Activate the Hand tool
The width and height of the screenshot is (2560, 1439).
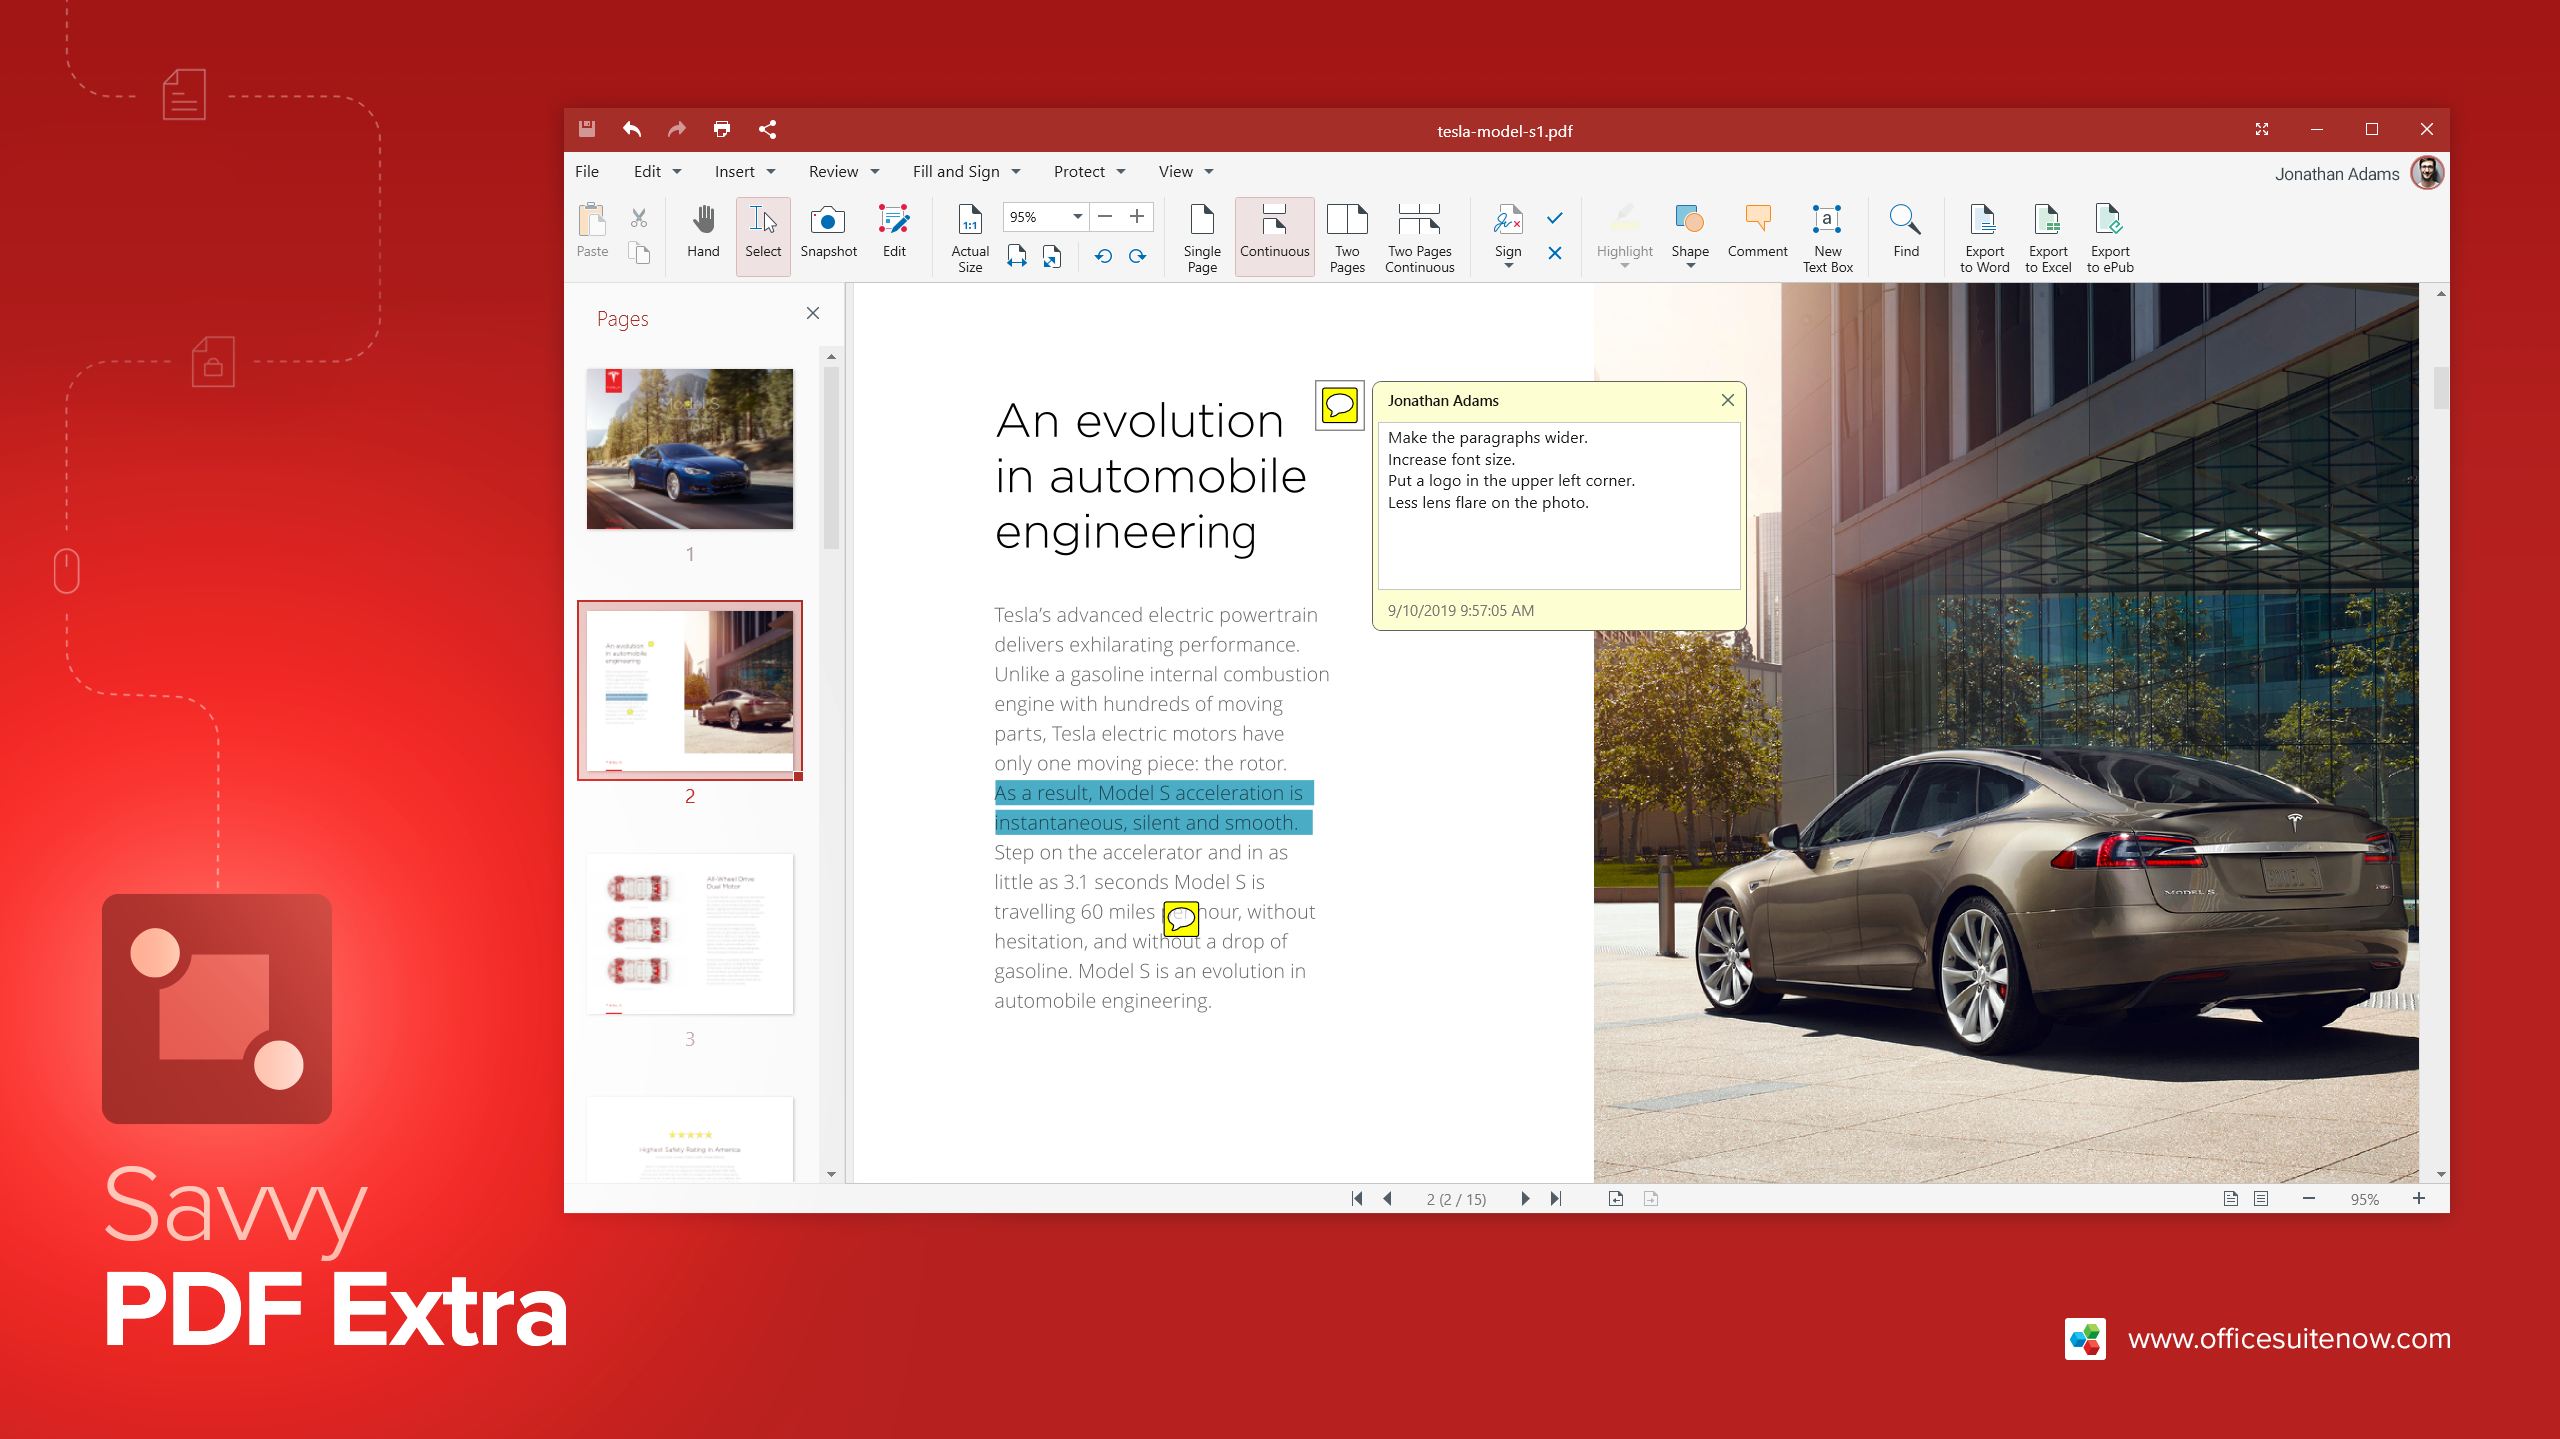click(703, 232)
